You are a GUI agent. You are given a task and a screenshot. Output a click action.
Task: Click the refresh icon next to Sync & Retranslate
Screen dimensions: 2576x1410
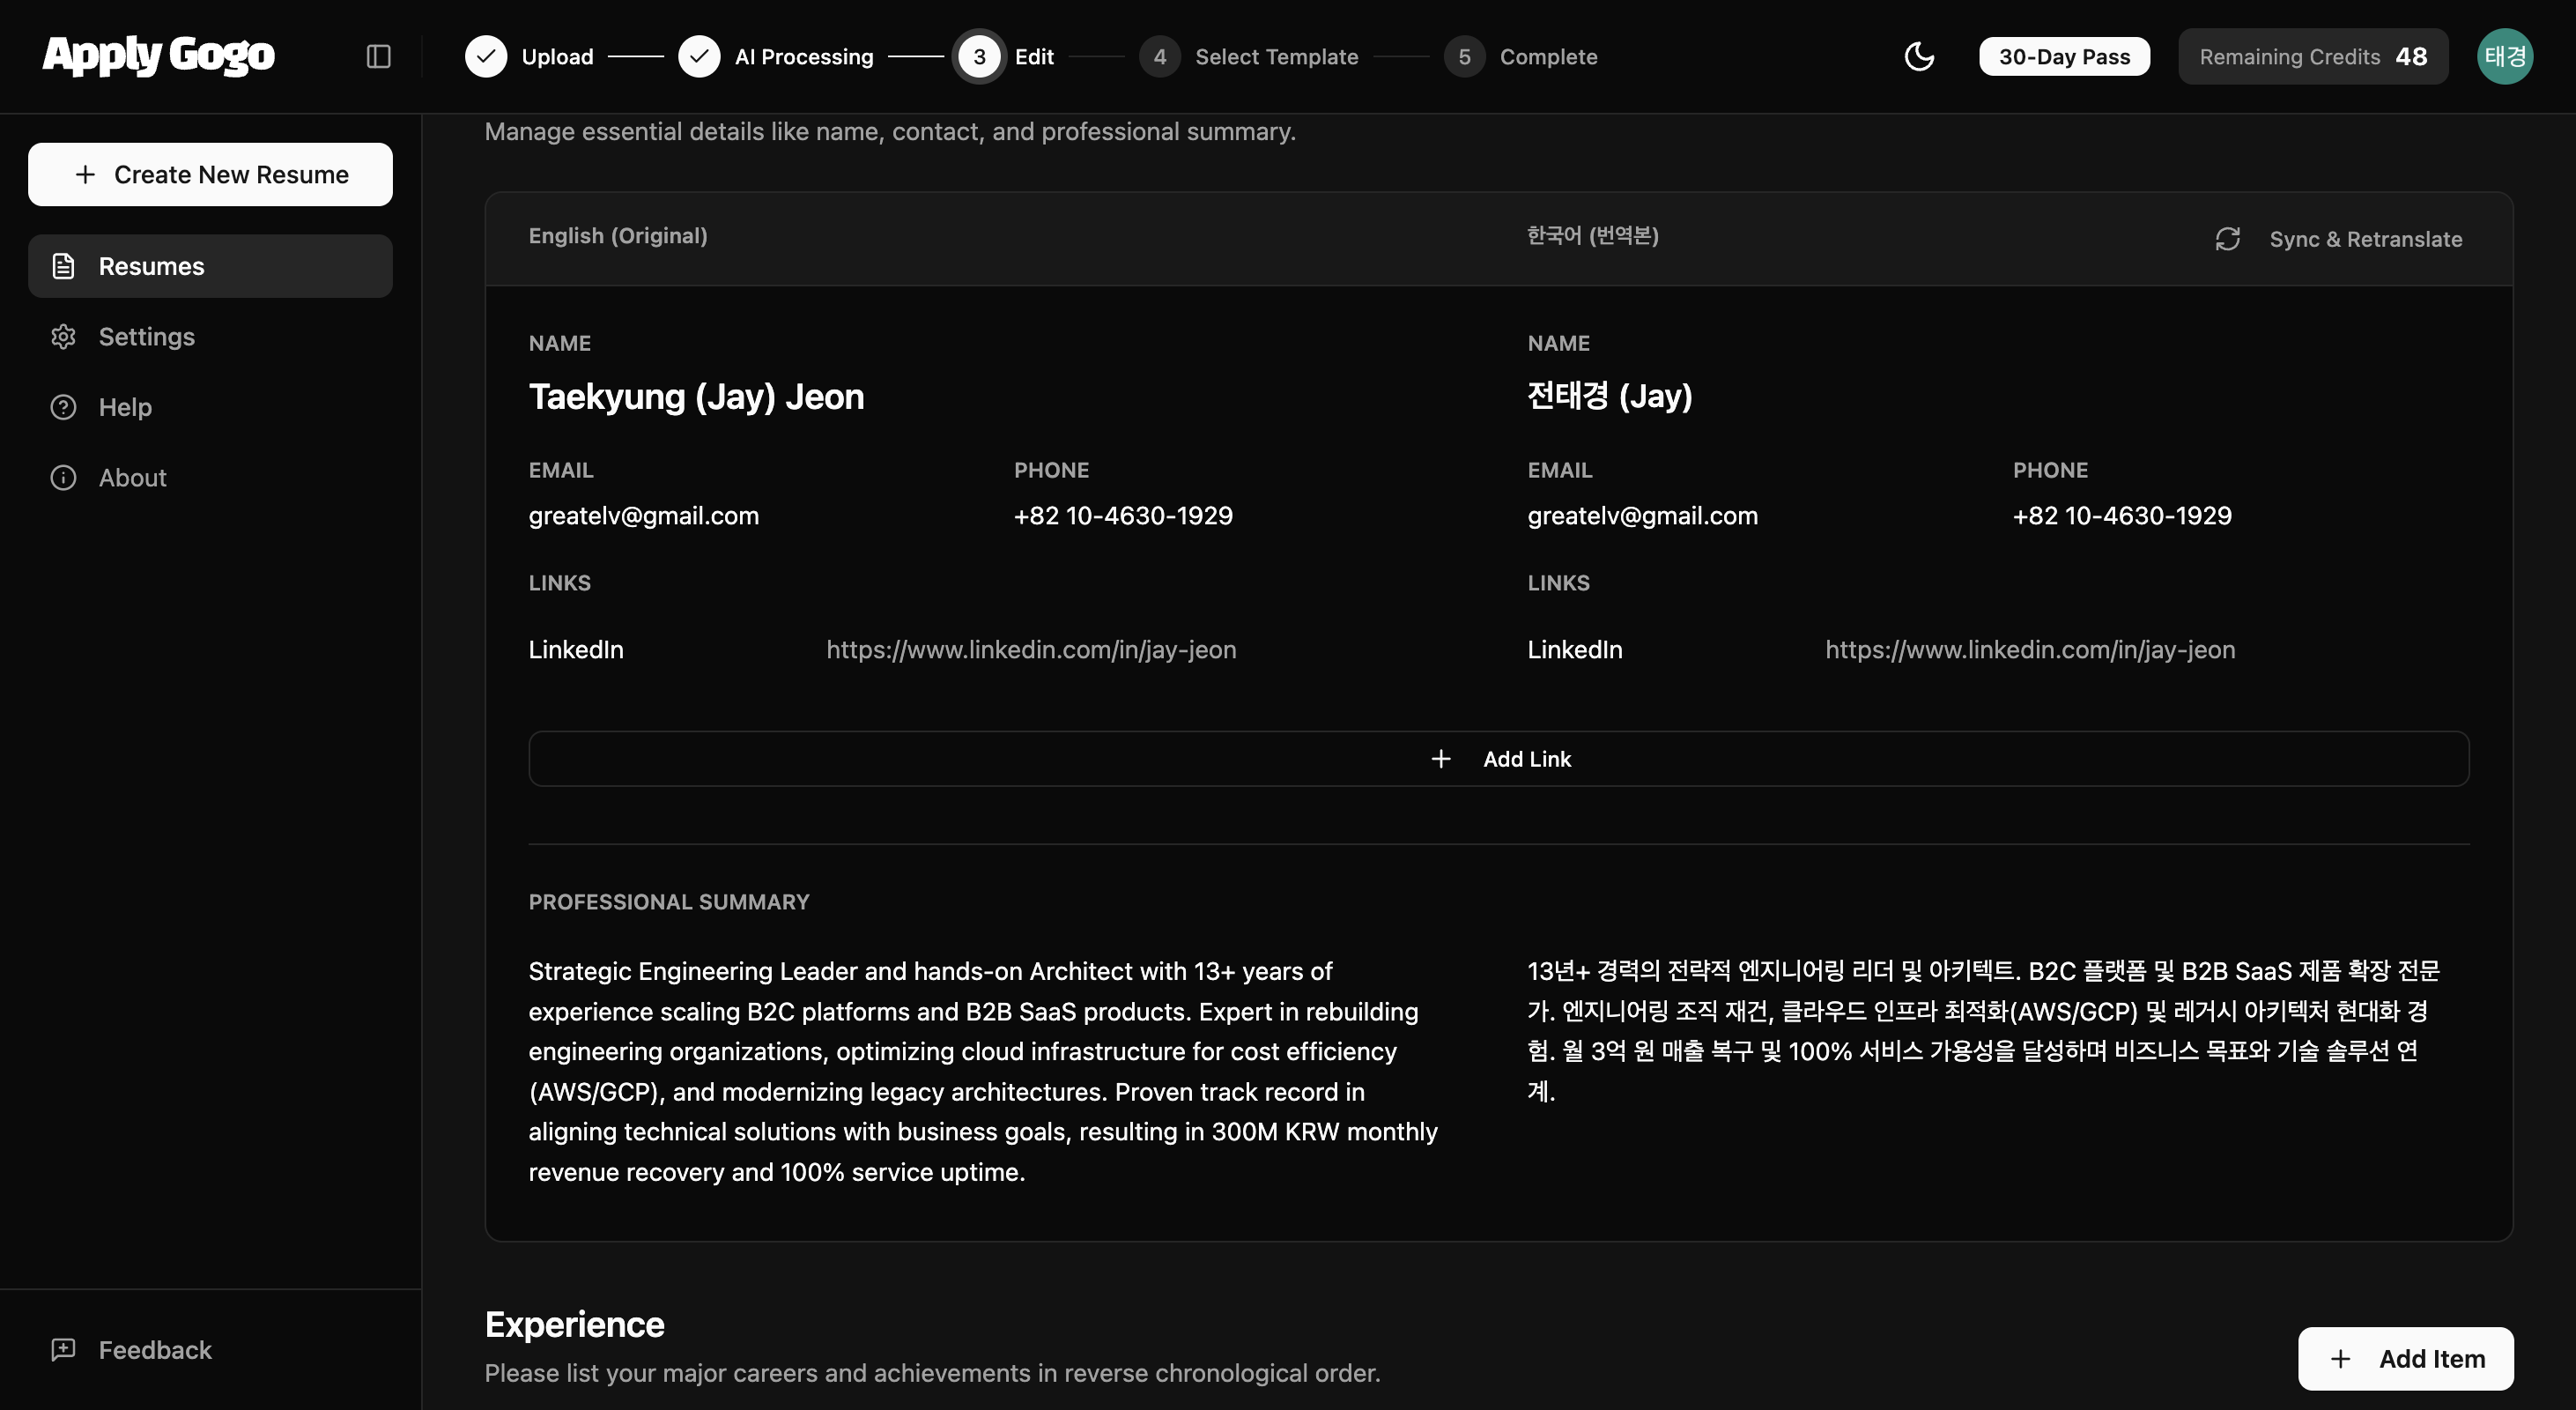2227,238
